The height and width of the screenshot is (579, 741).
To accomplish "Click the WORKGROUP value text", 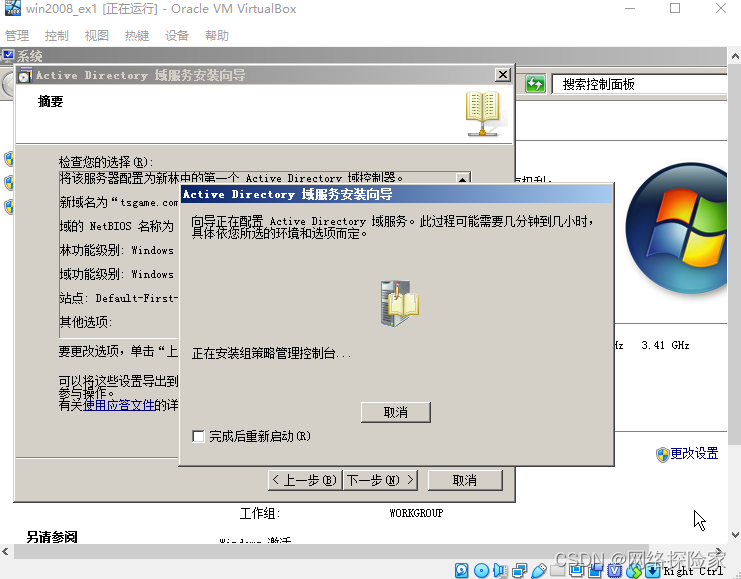I will [x=416, y=513].
